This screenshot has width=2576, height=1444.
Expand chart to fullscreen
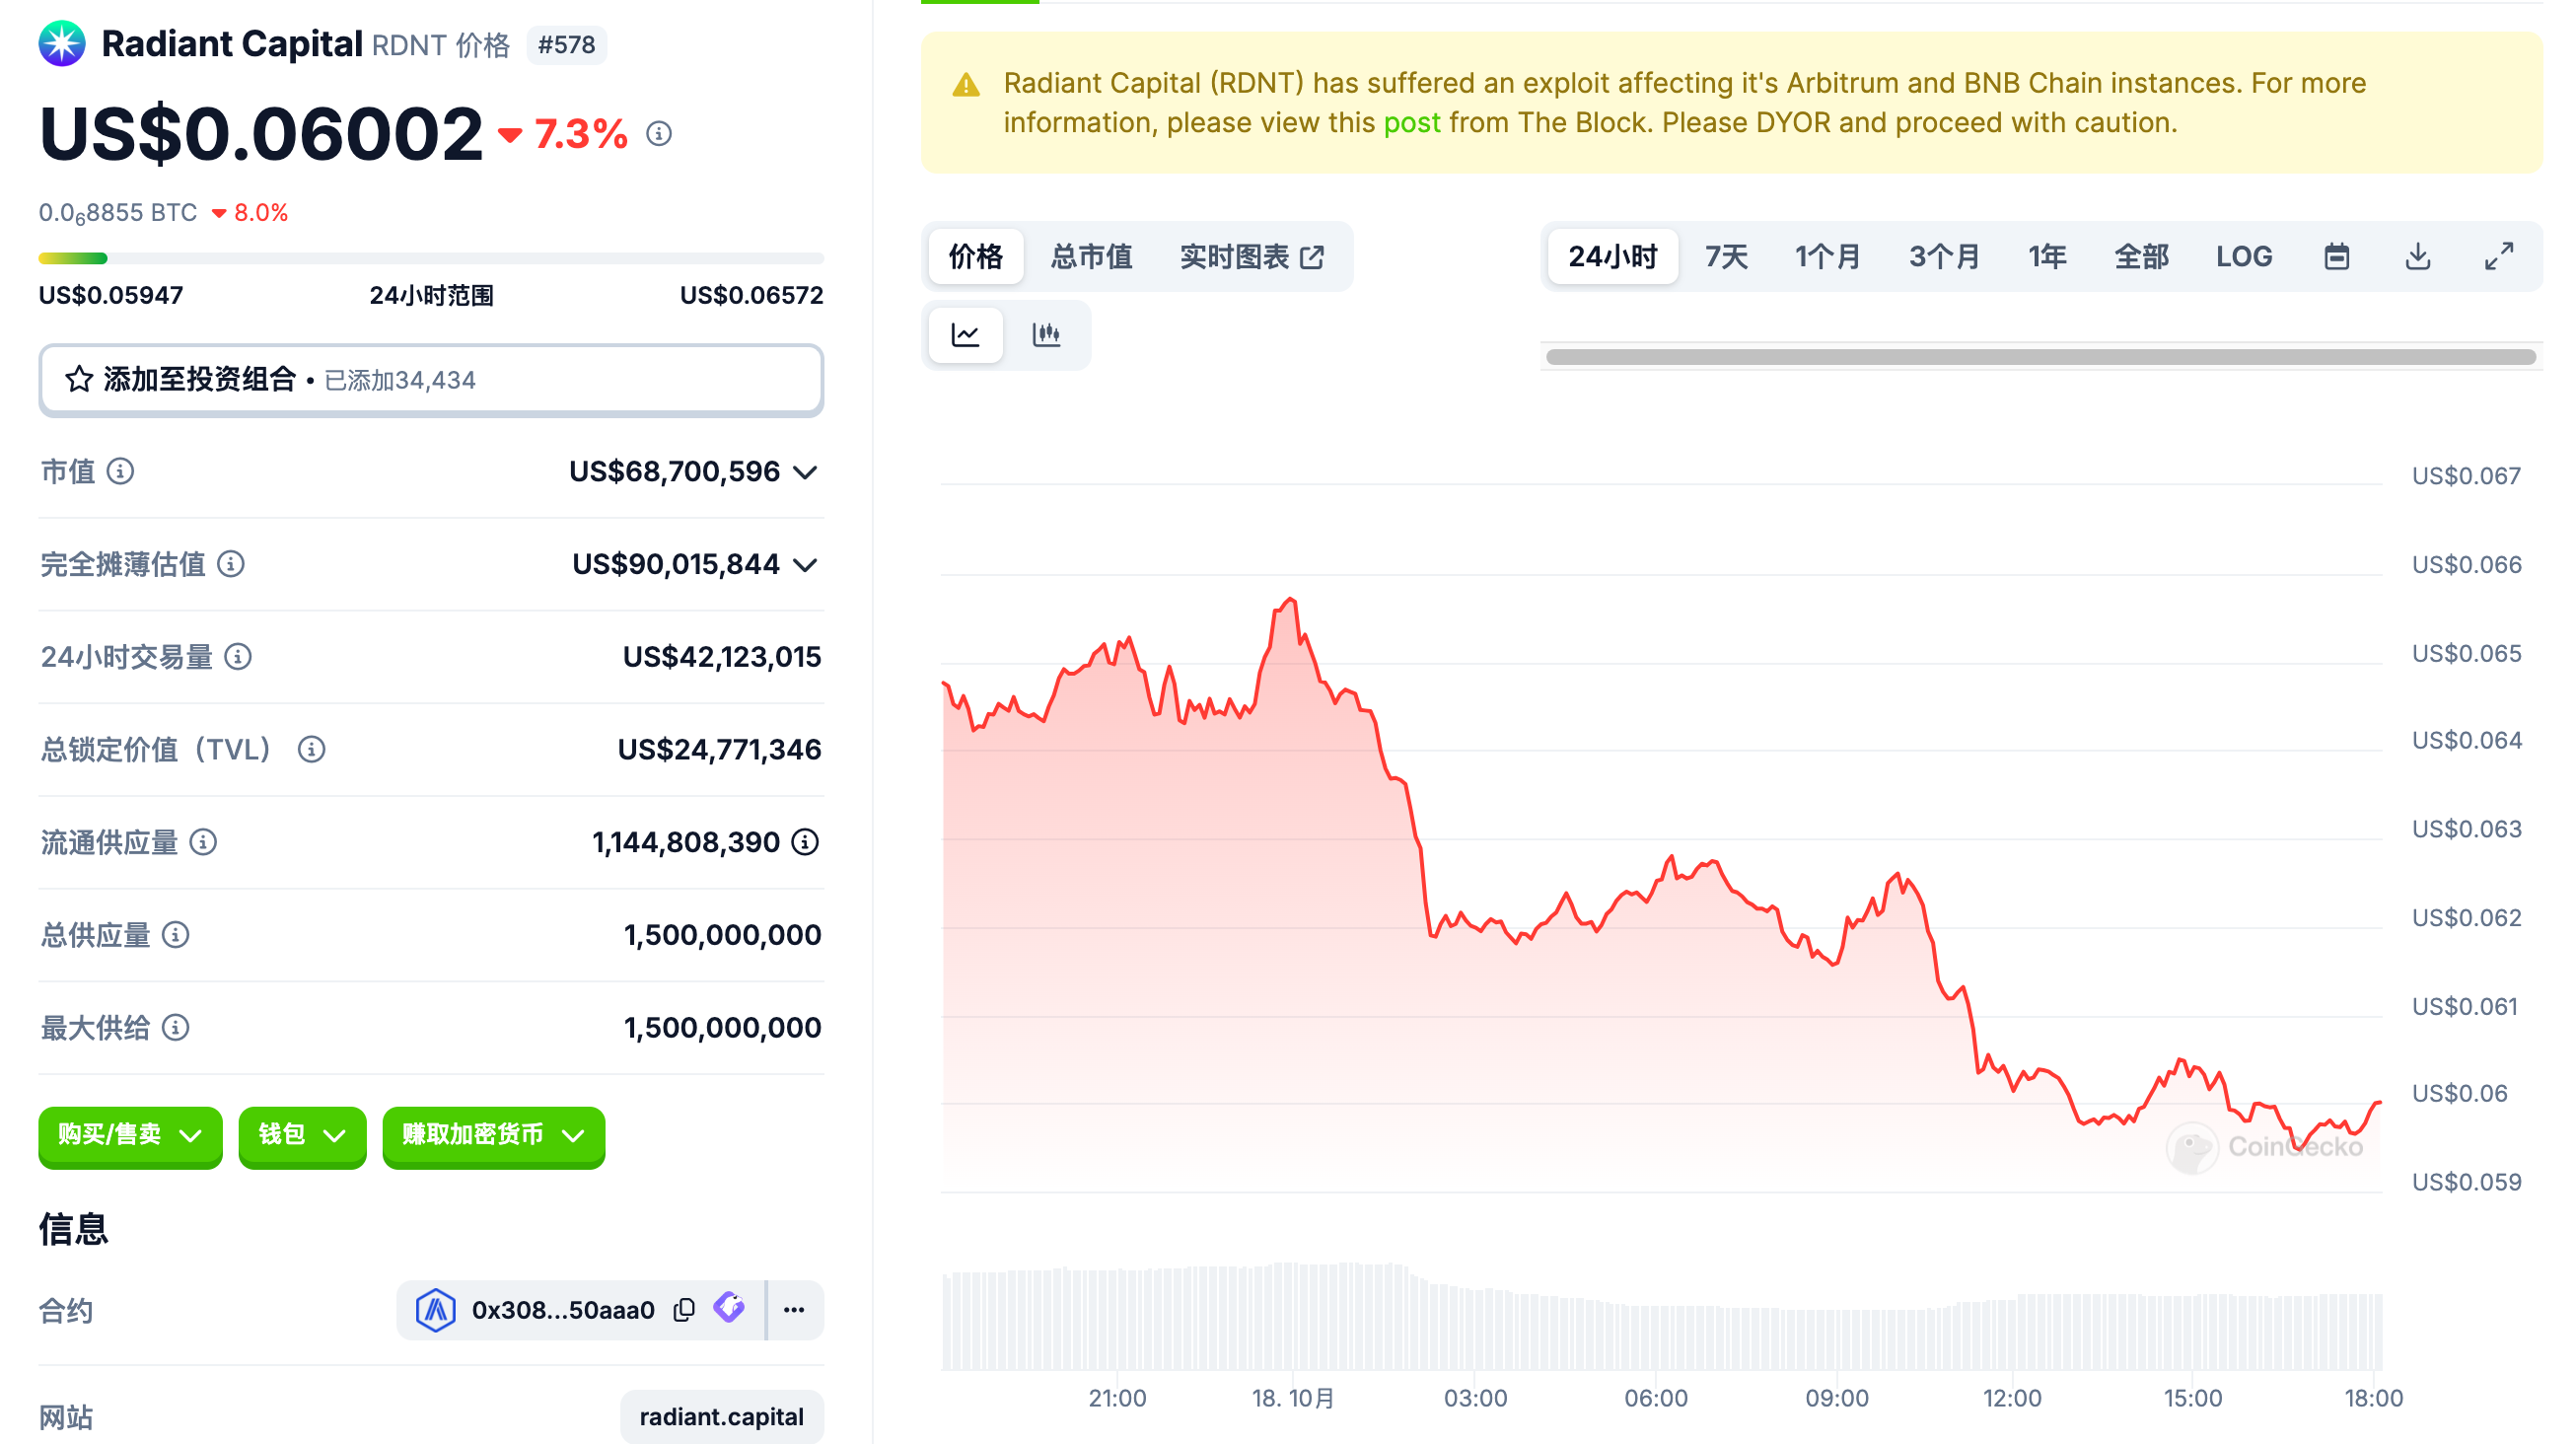[2498, 257]
